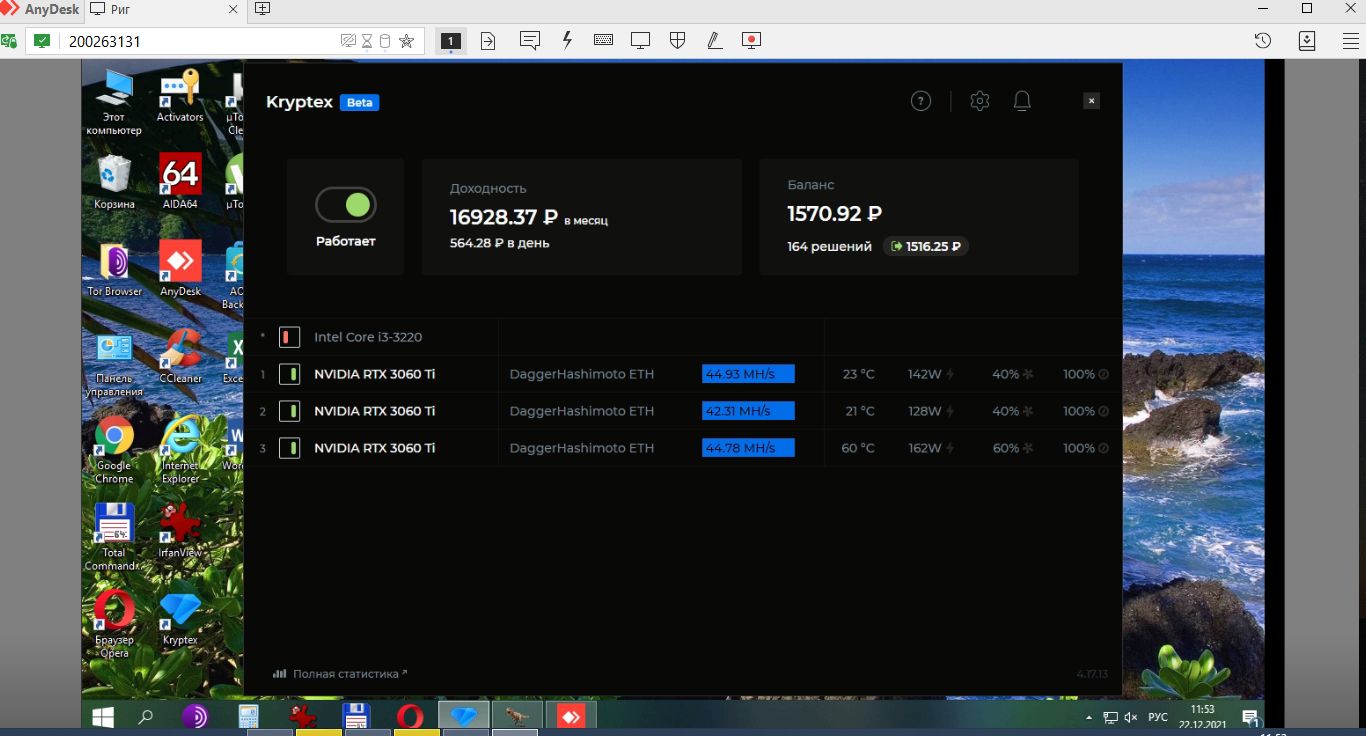The height and width of the screenshot is (736, 1366).
Task: Click the 42.31 MH/s hashrate bar
Action: (748, 411)
